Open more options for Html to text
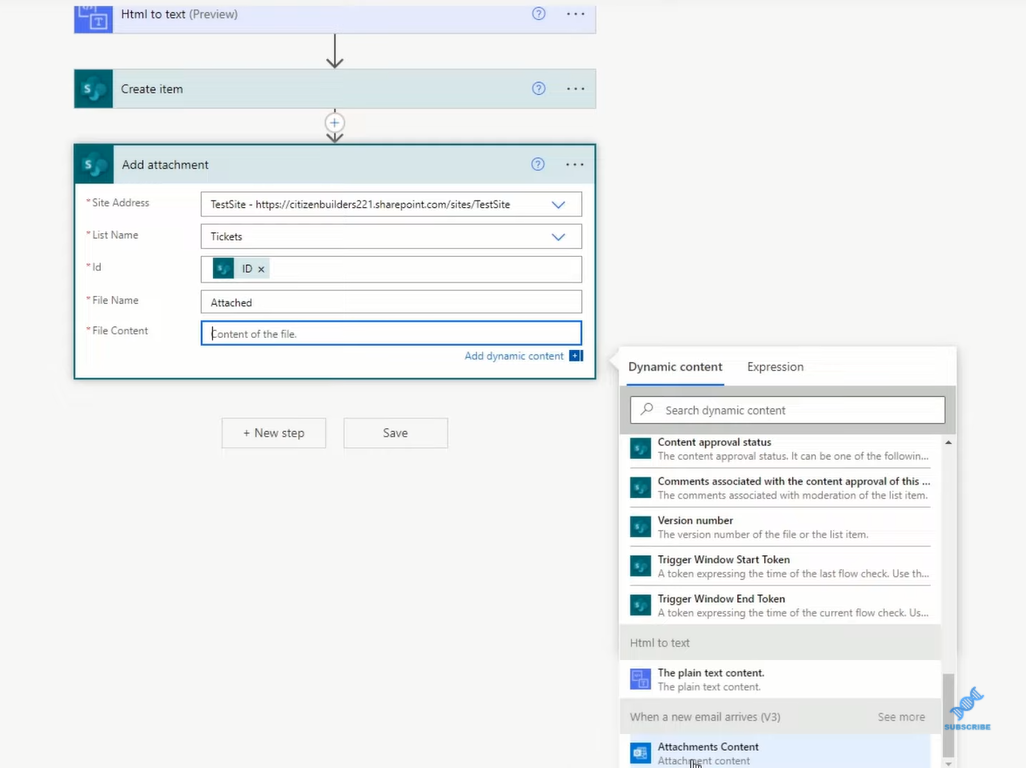Viewport: 1026px width, 768px height. [x=575, y=14]
